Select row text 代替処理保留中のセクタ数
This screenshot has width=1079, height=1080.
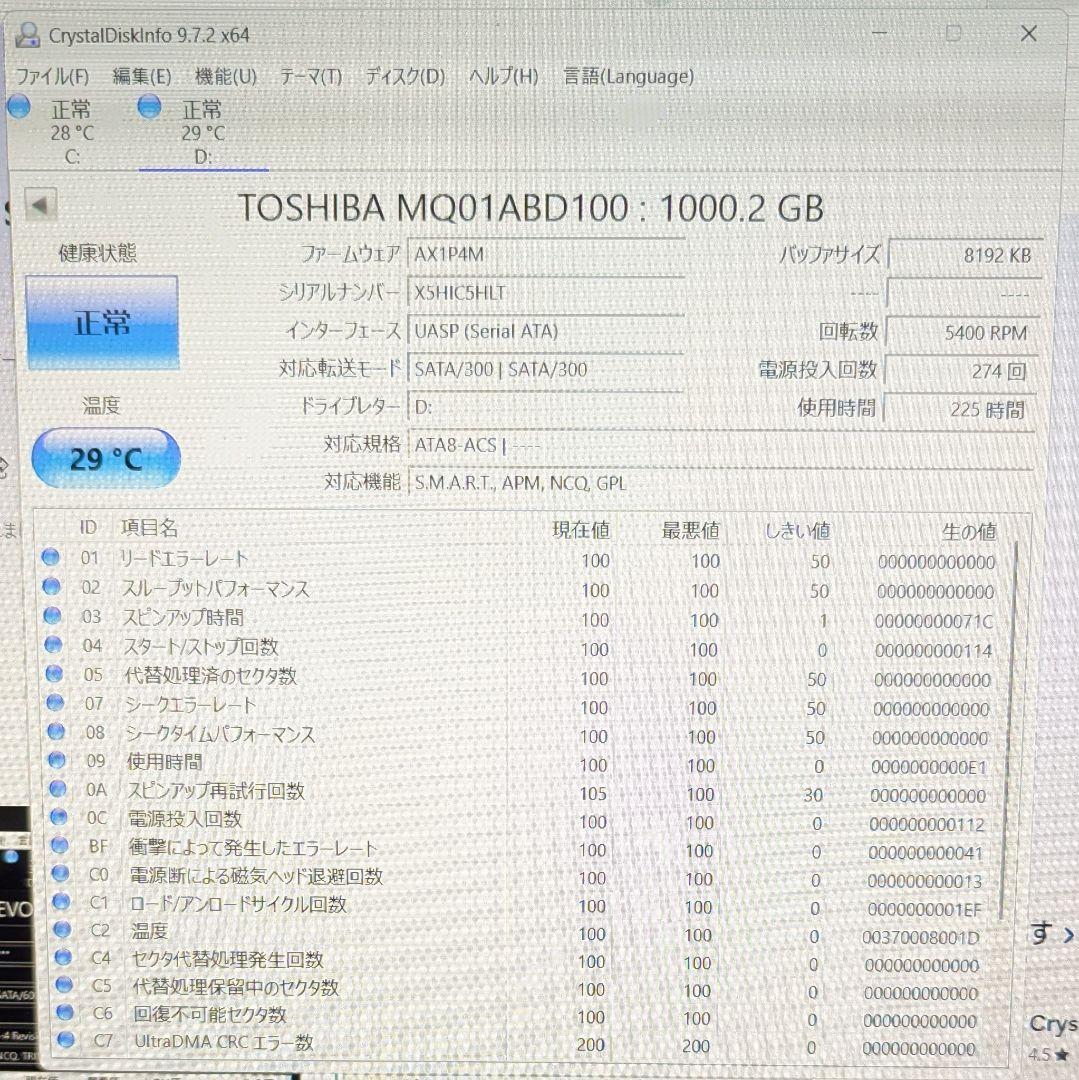pyautogui.click(x=235, y=988)
